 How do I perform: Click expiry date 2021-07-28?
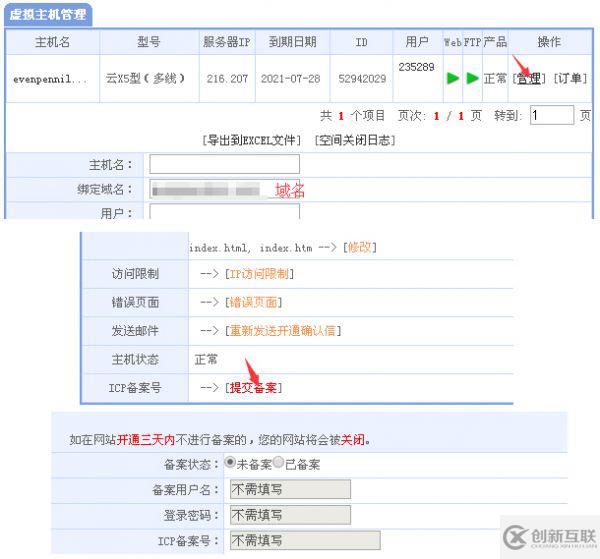290,79
